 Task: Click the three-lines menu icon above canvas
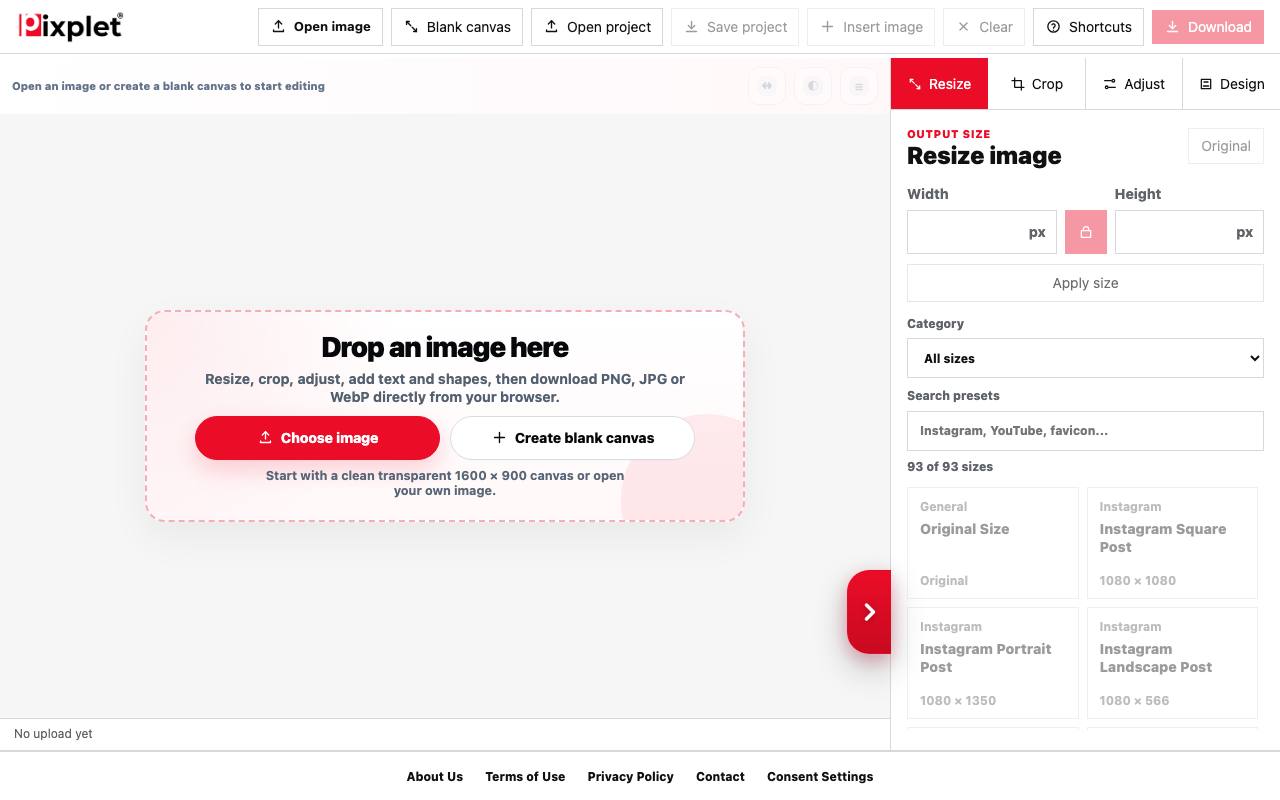(x=859, y=86)
